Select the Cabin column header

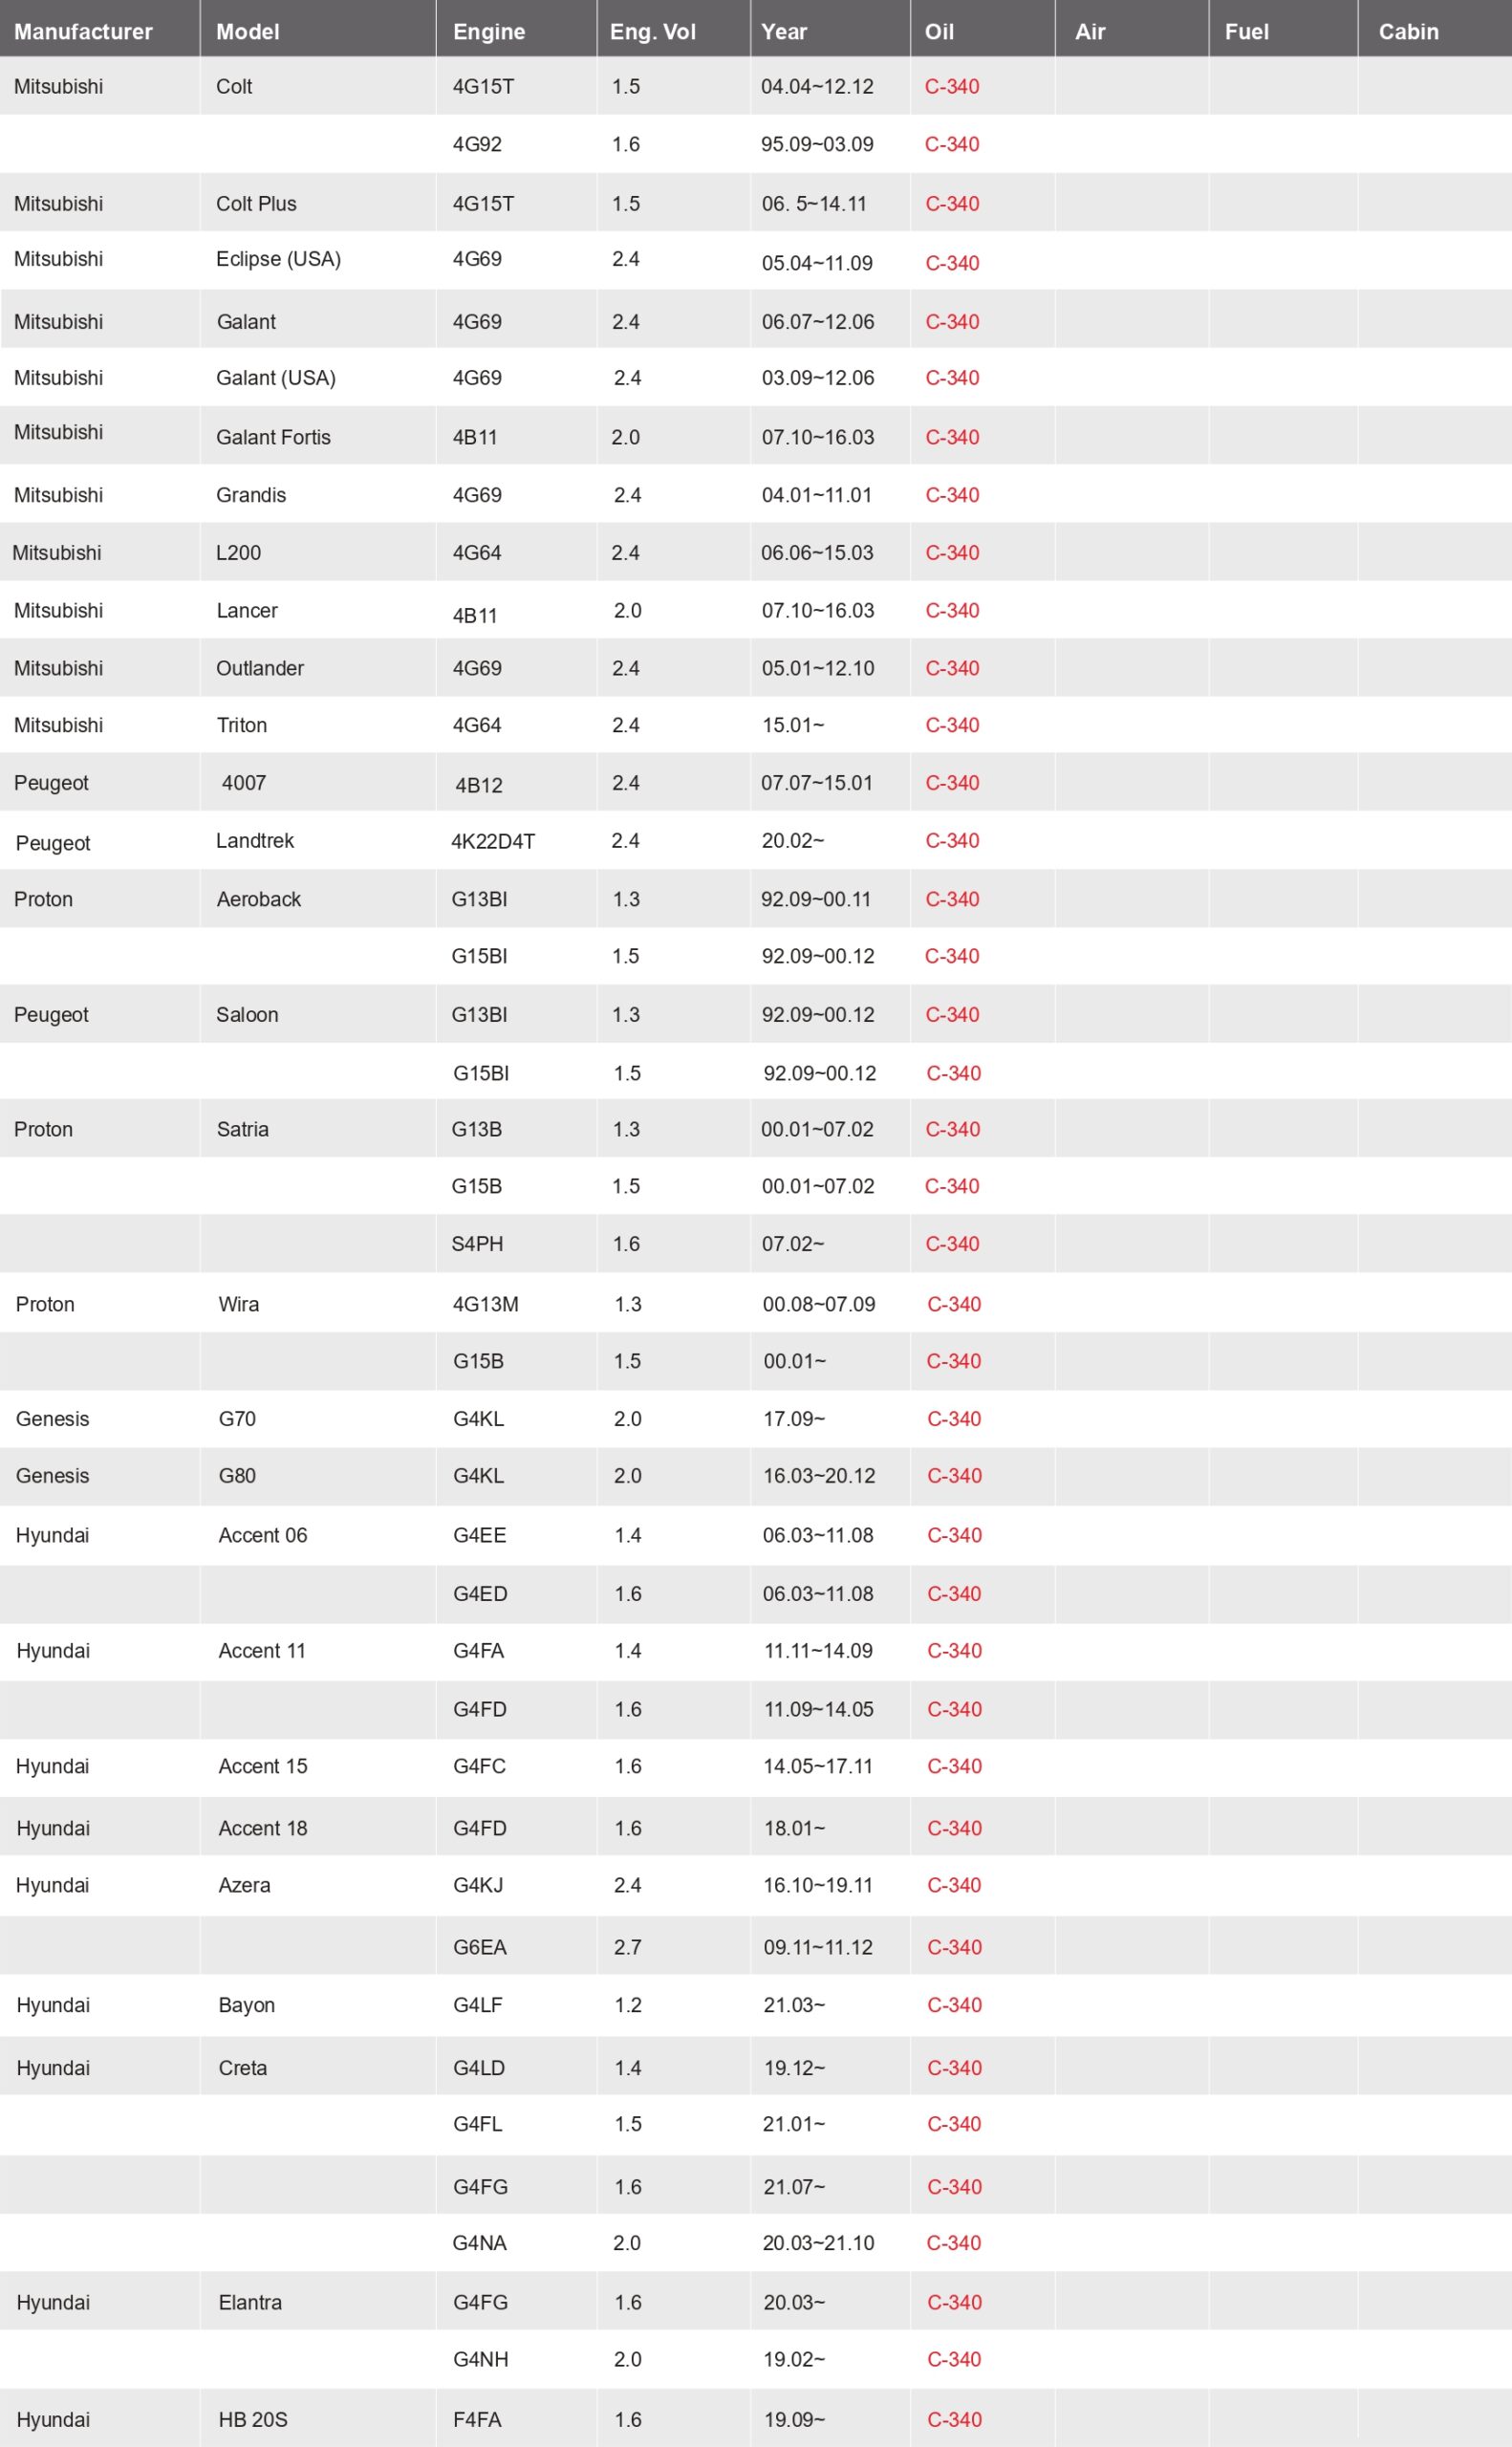[1408, 31]
